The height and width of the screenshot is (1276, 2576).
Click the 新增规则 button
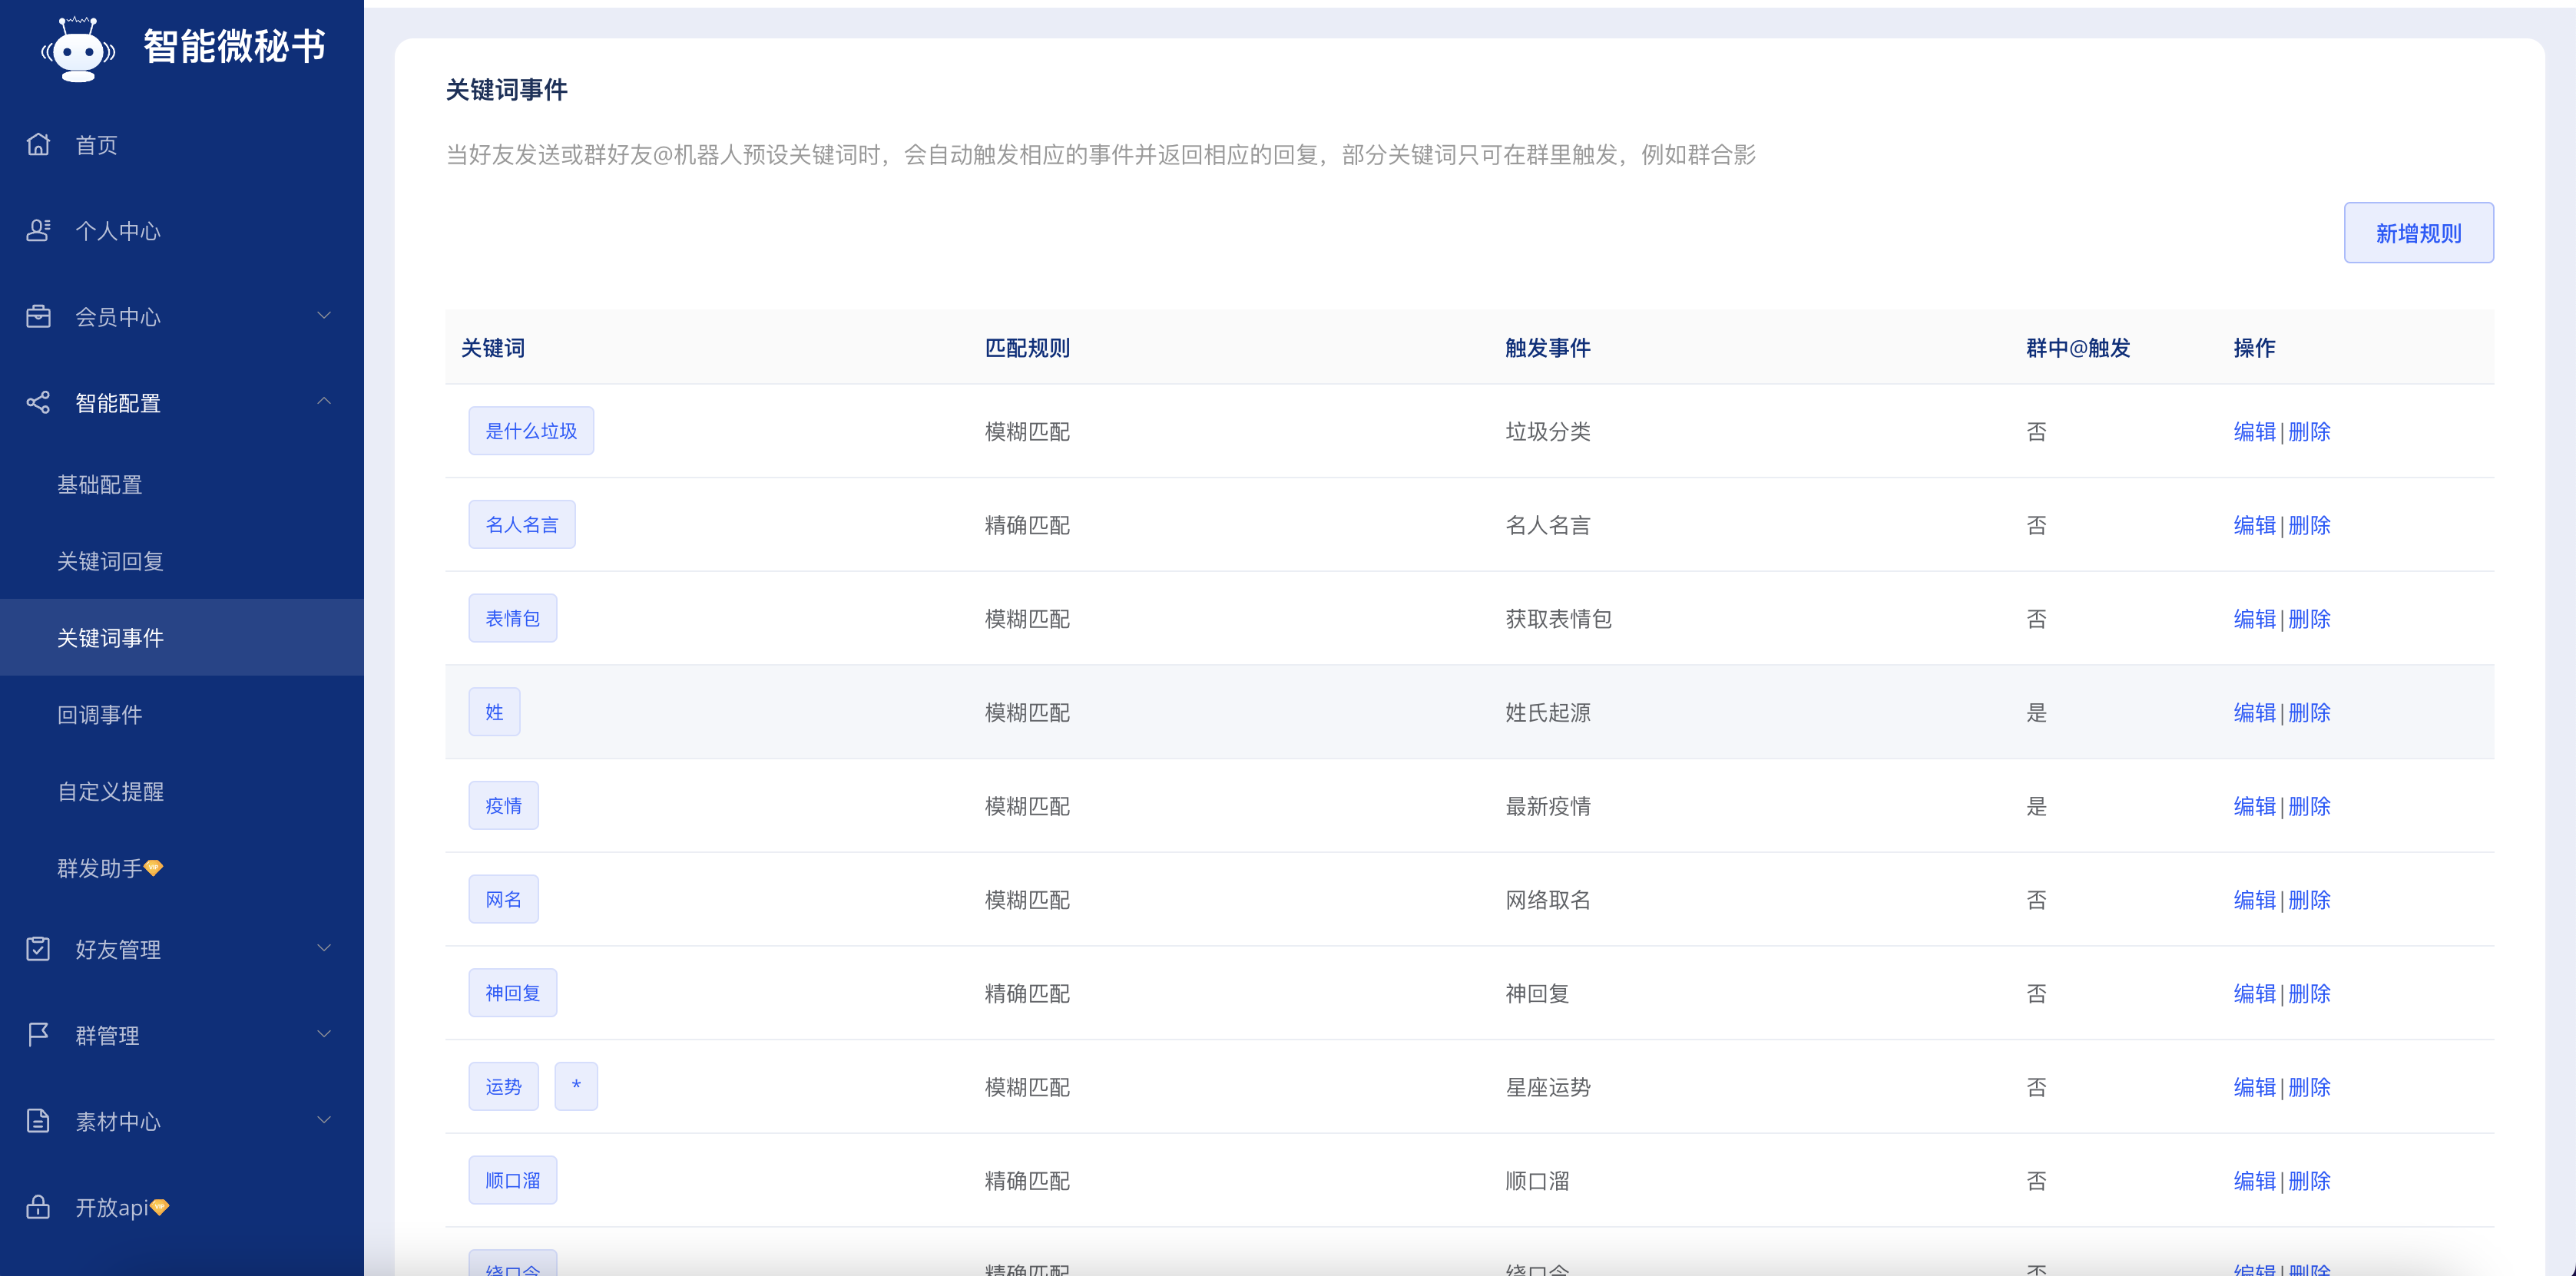click(2418, 233)
